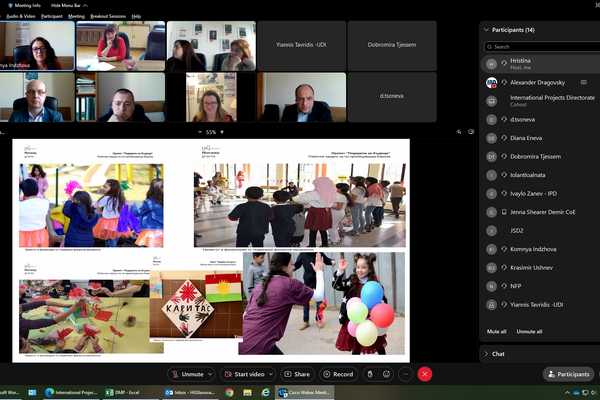Image resolution: width=600 pixels, height=400 pixels.
Task: Collapse menu with Hide Menu Bar
Action: click(69, 5)
